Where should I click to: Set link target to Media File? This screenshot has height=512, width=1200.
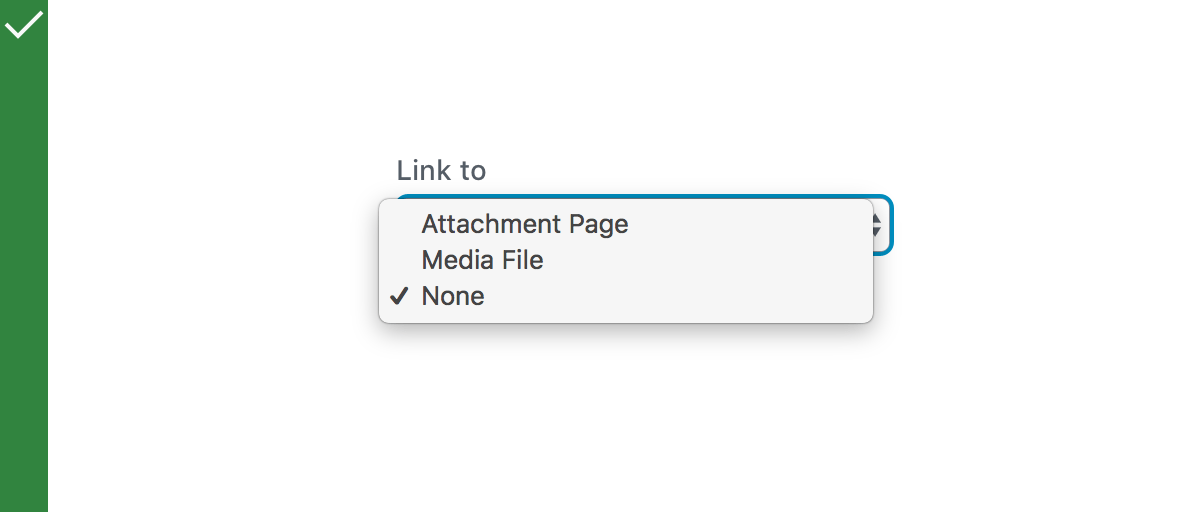click(x=482, y=260)
